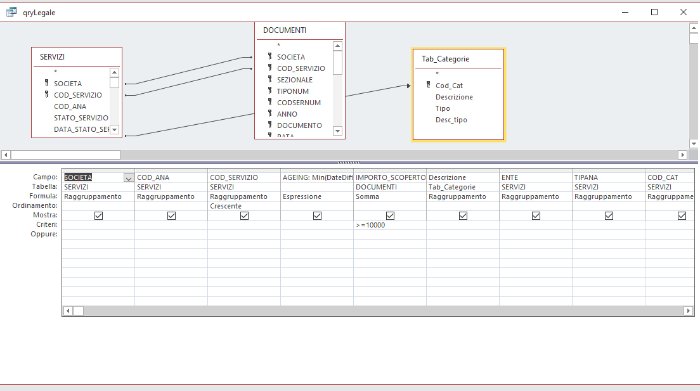The width and height of the screenshot is (700, 391).
Task: Click the Descrizione field in Tab_Categorie
Action: [454, 97]
